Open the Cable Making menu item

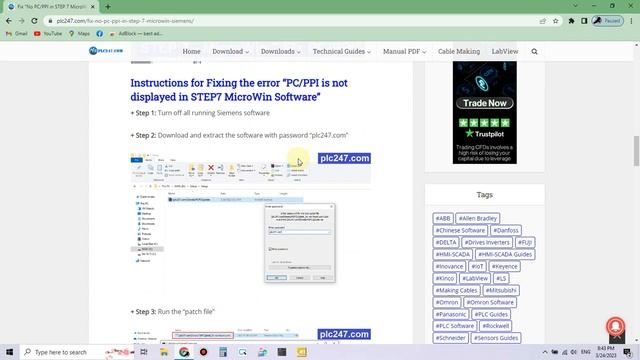(x=459, y=51)
